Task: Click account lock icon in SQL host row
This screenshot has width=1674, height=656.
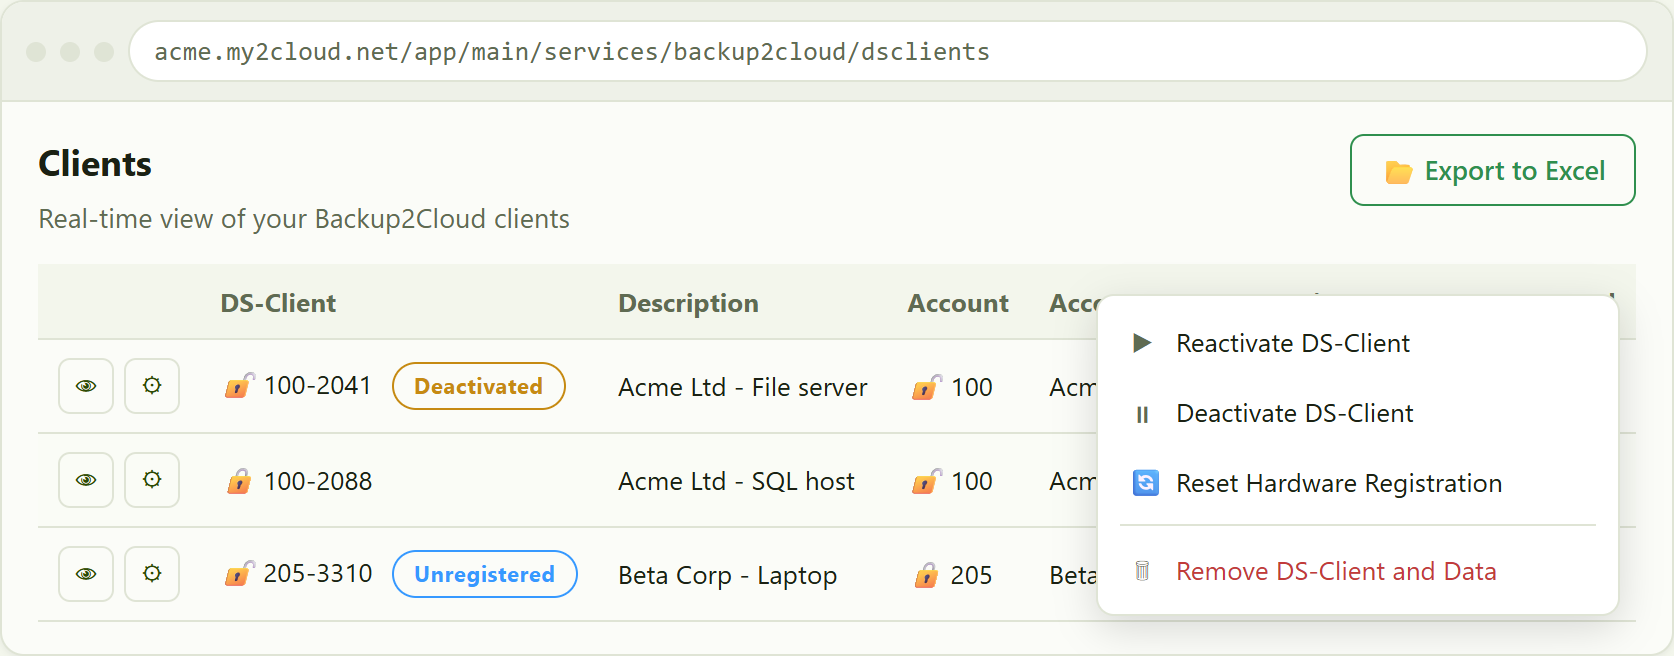Action: [x=926, y=481]
